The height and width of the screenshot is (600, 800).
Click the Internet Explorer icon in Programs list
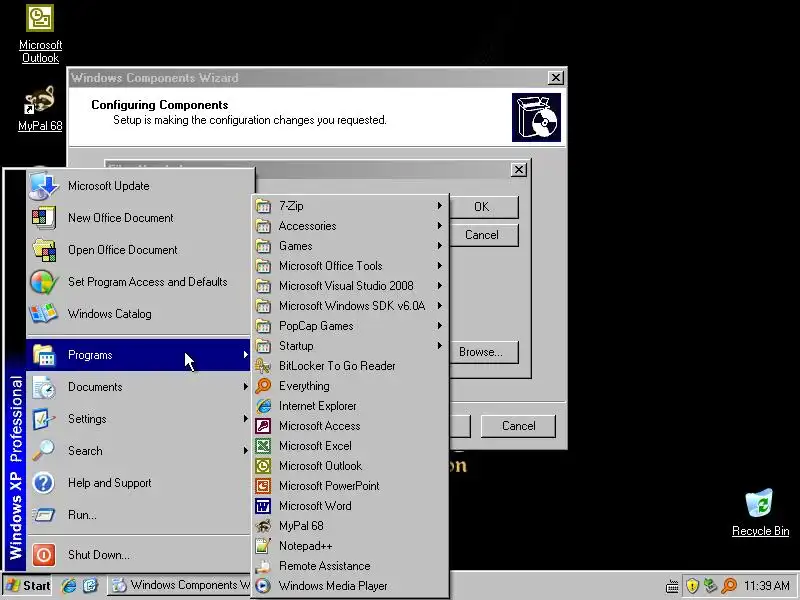point(263,406)
